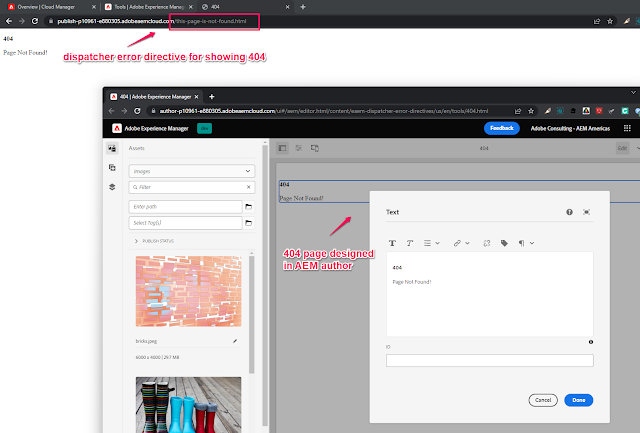Screen dimensions: 640x433
Task: Expand the PUBLISH STATUS section
Action: click(x=154, y=241)
